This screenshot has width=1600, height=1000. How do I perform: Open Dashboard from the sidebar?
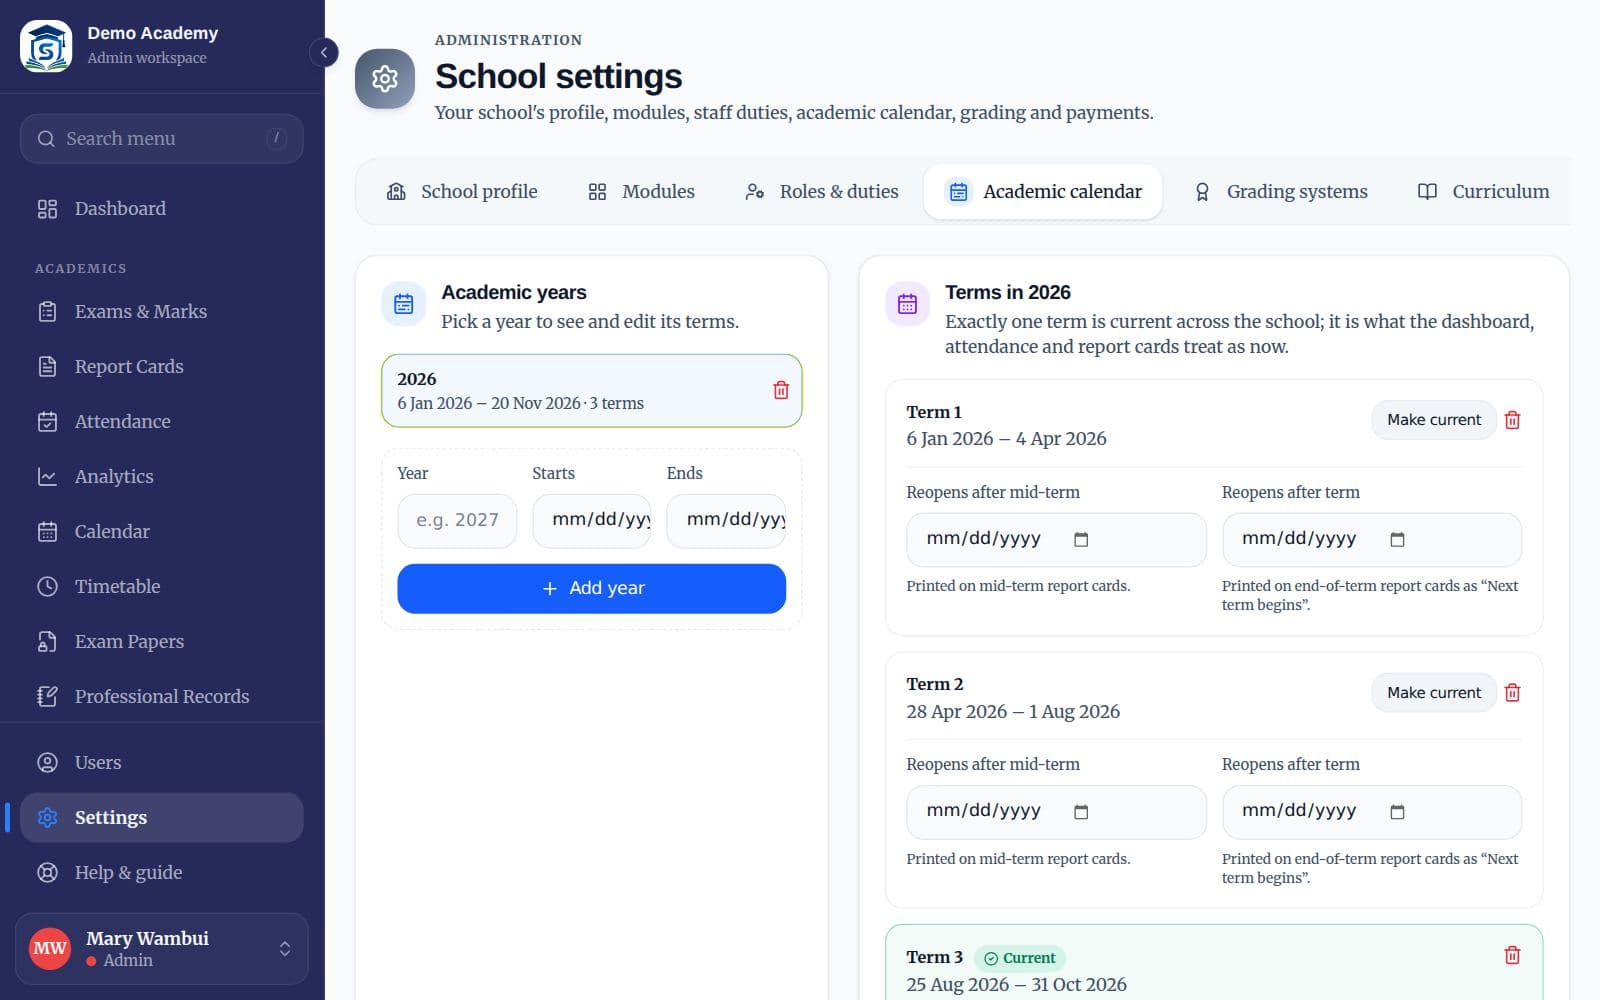coord(161,209)
